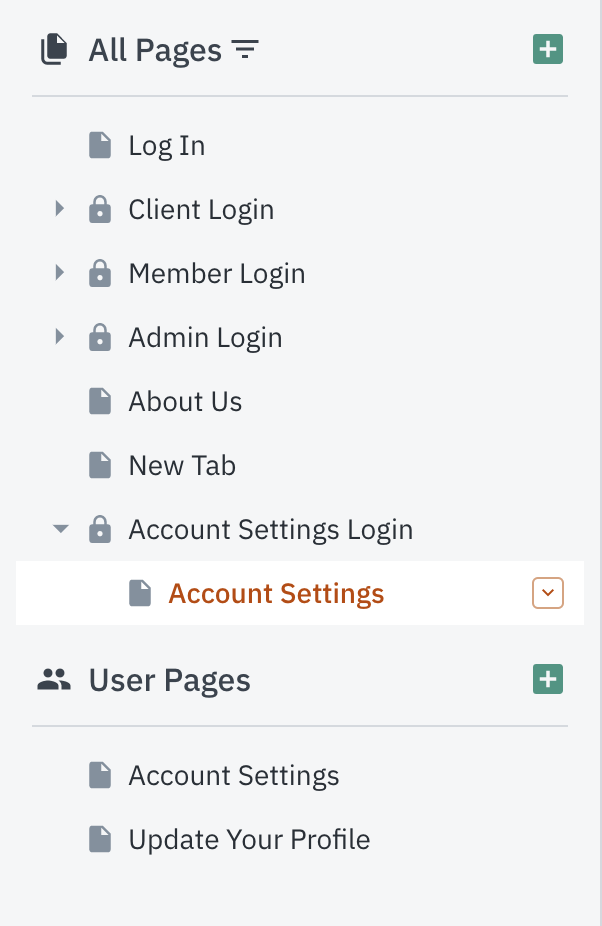Click the page icon beside Log In
This screenshot has height=926, width=602.
point(100,146)
